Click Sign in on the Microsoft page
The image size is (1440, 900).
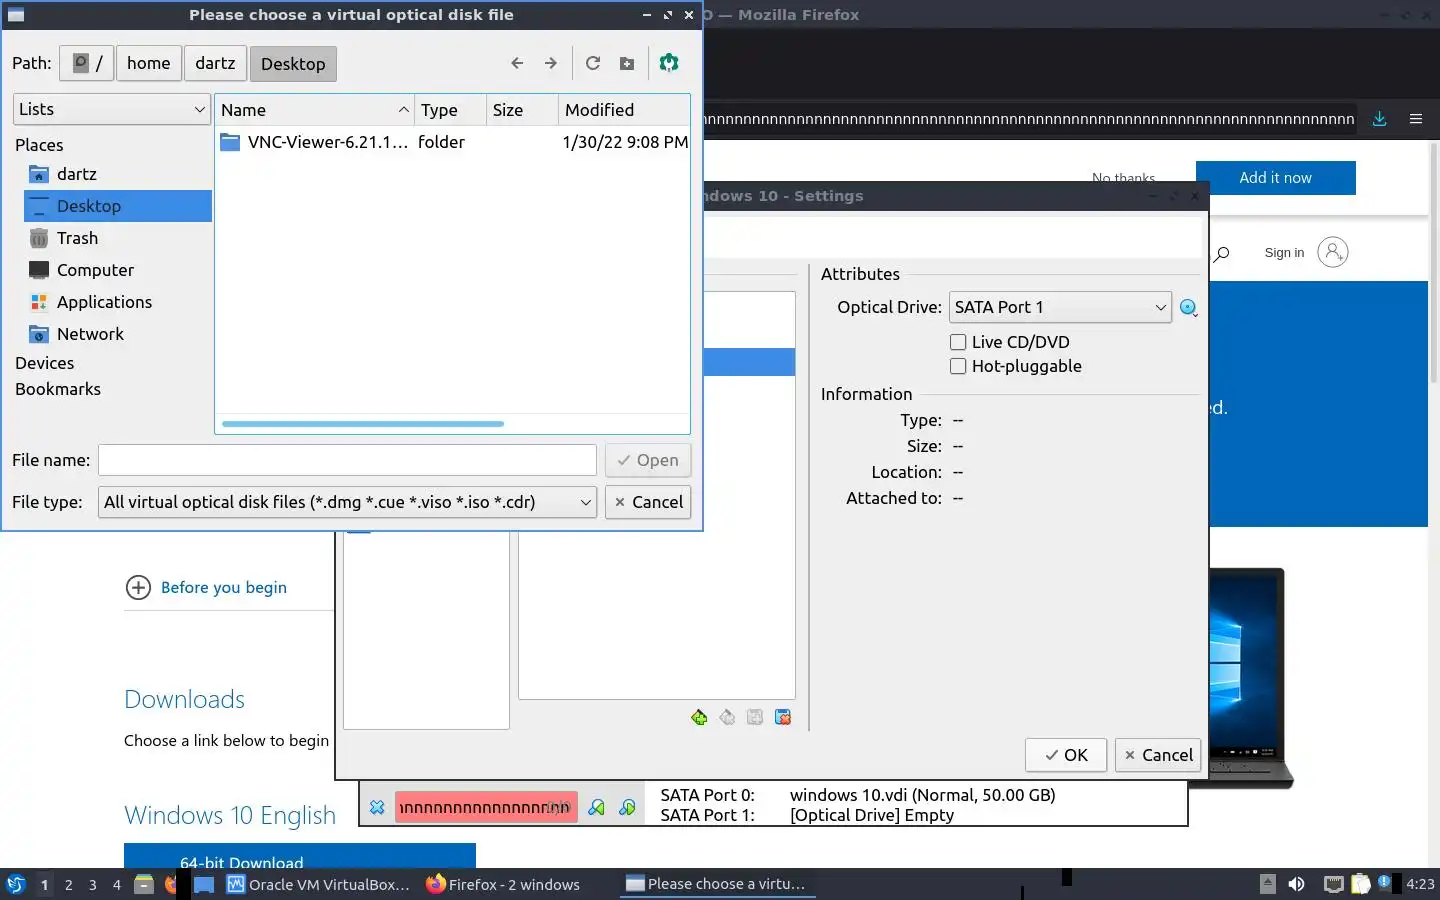[x=1284, y=253]
